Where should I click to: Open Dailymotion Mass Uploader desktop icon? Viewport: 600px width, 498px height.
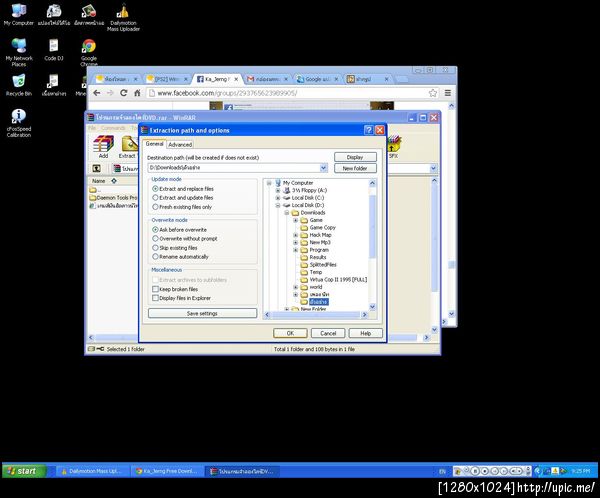[x=123, y=18]
